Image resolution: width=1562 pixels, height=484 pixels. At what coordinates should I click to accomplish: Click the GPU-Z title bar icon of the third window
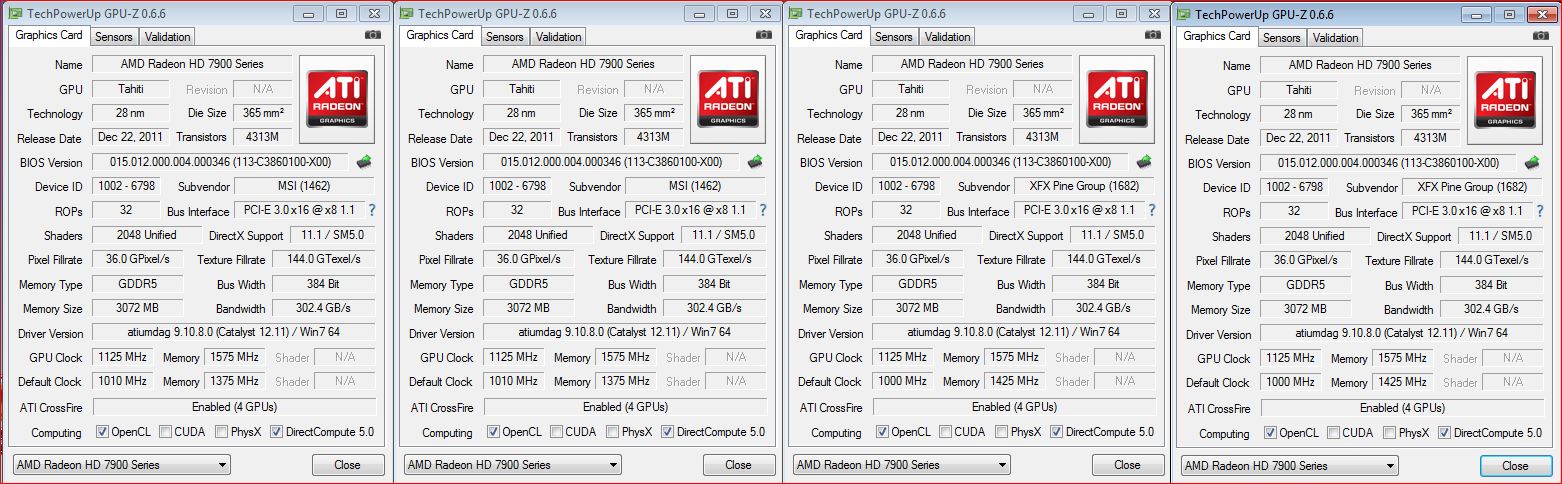coord(795,13)
